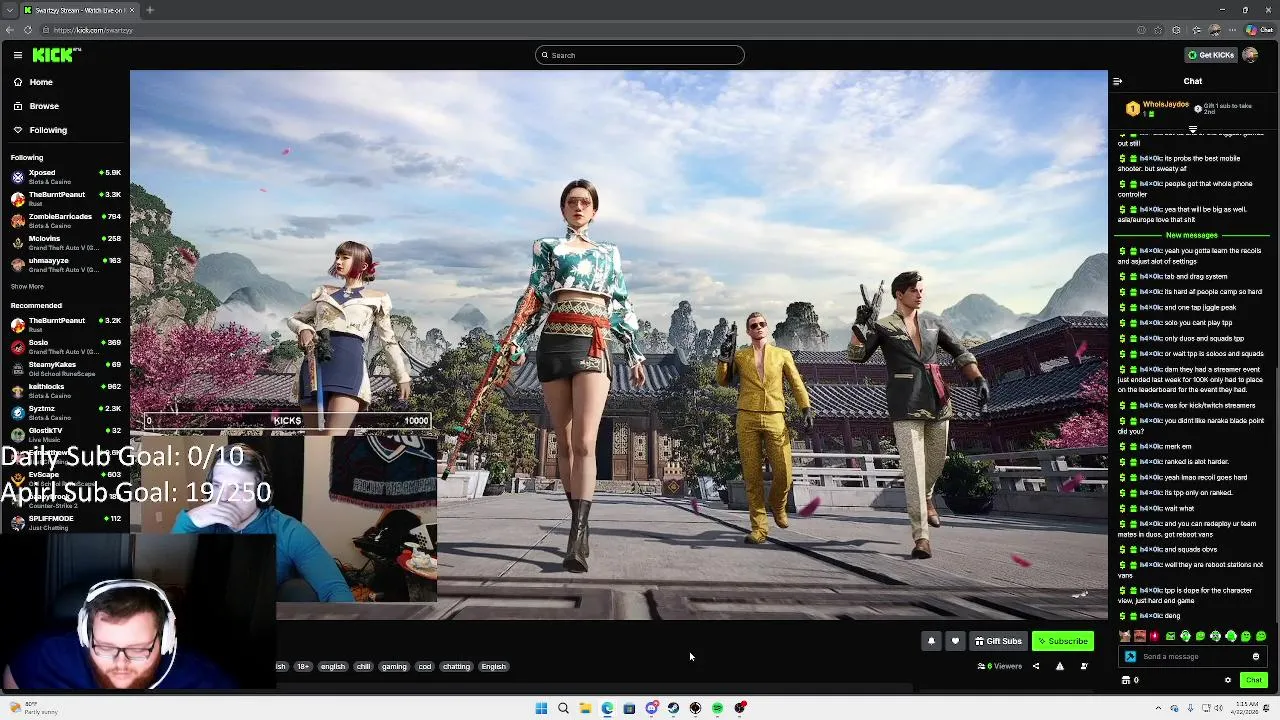The height and width of the screenshot is (720, 1280).
Task: Select the last green emote in row
Action: [1261, 636]
